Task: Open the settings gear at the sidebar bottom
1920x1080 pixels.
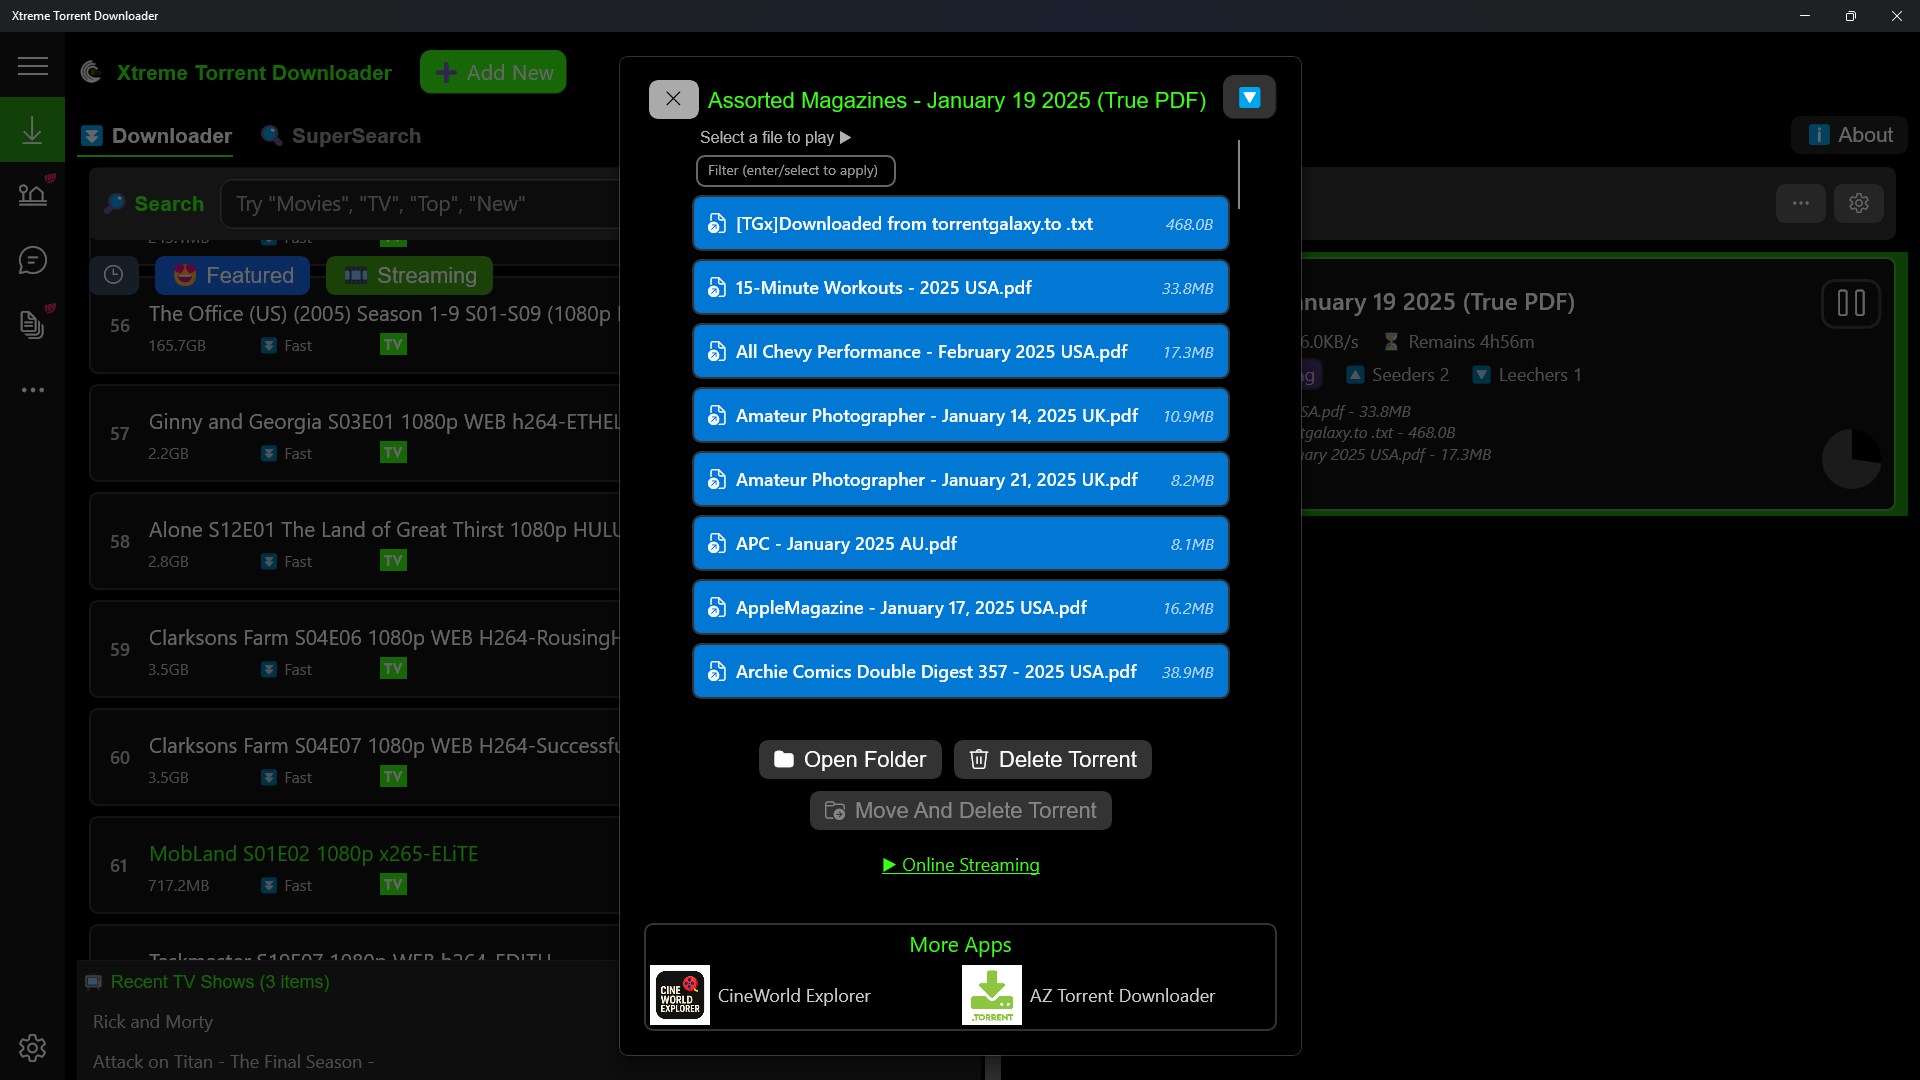Action: [32, 1048]
